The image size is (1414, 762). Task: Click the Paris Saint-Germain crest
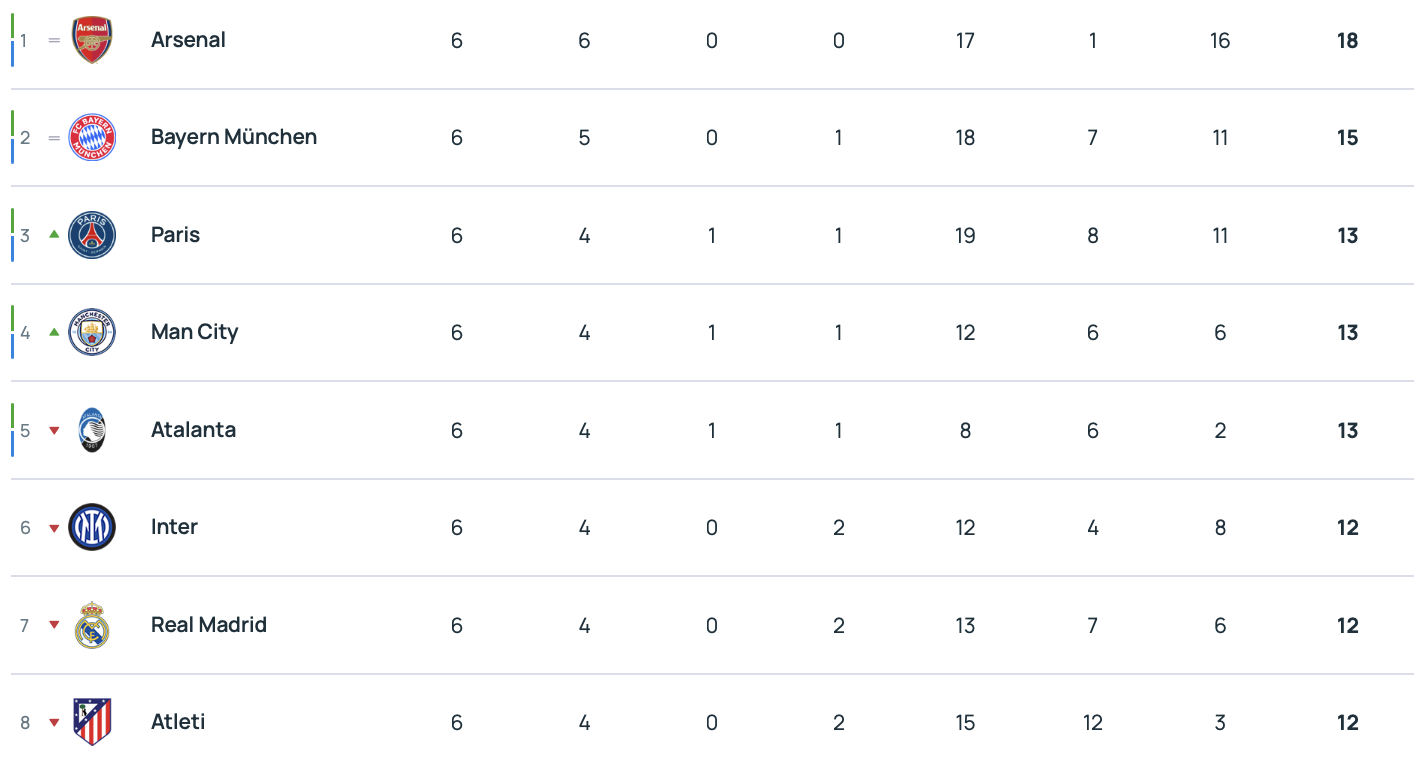tap(92, 236)
